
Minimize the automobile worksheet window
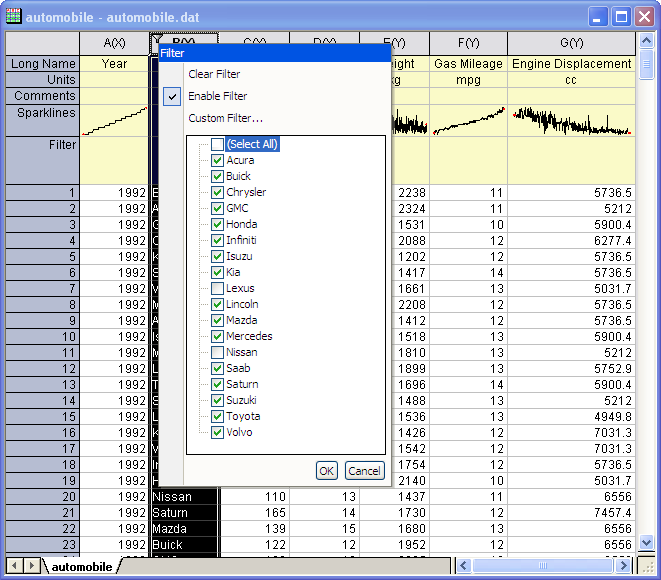point(598,17)
